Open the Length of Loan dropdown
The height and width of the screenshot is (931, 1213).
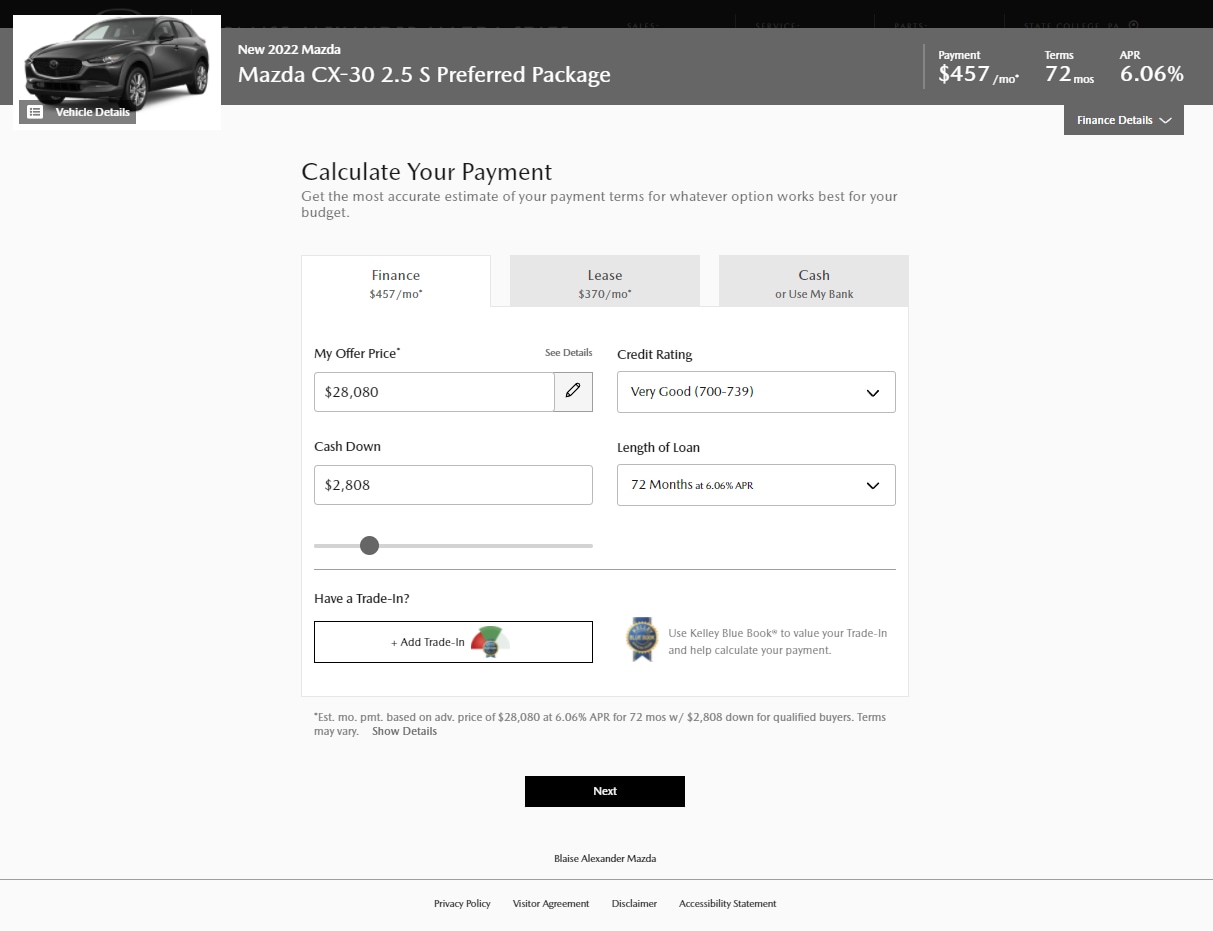point(756,485)
